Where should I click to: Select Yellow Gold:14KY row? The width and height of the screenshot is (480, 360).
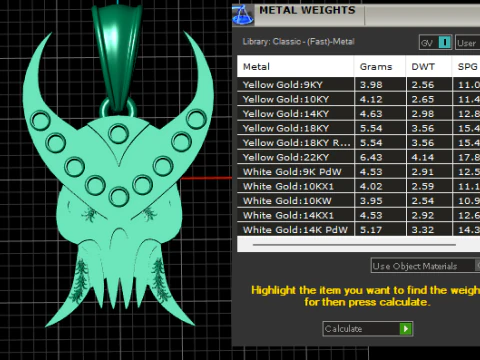(x=359, y=114)
